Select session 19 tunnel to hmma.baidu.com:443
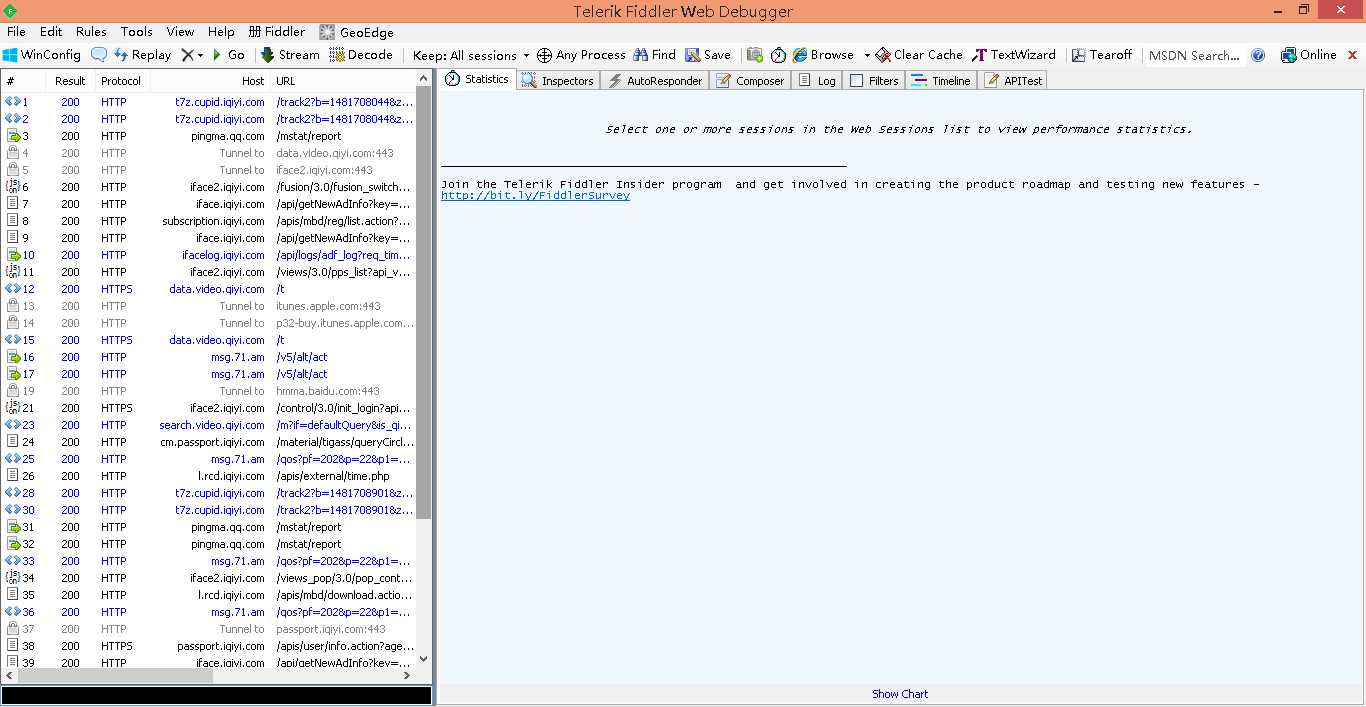This screenshot has height=707, width=1366. [209, 391]
